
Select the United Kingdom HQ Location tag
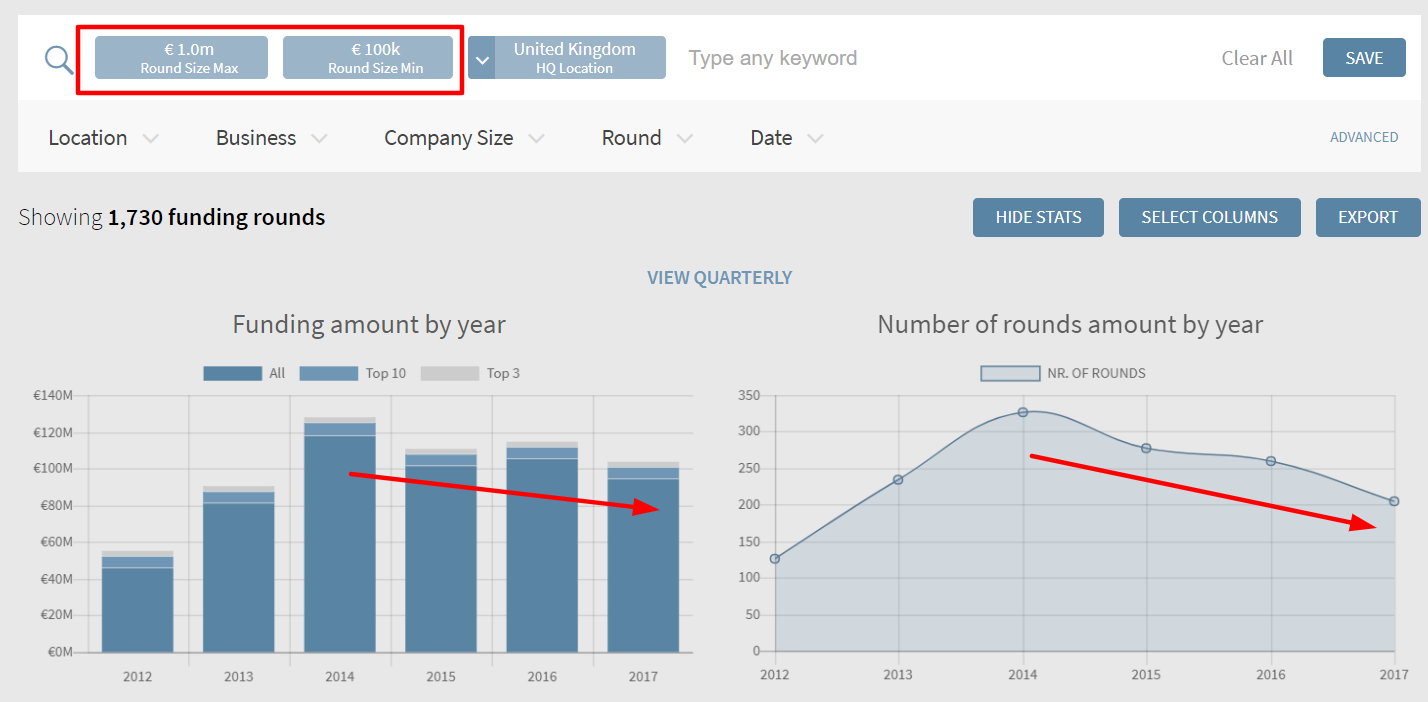574,58
